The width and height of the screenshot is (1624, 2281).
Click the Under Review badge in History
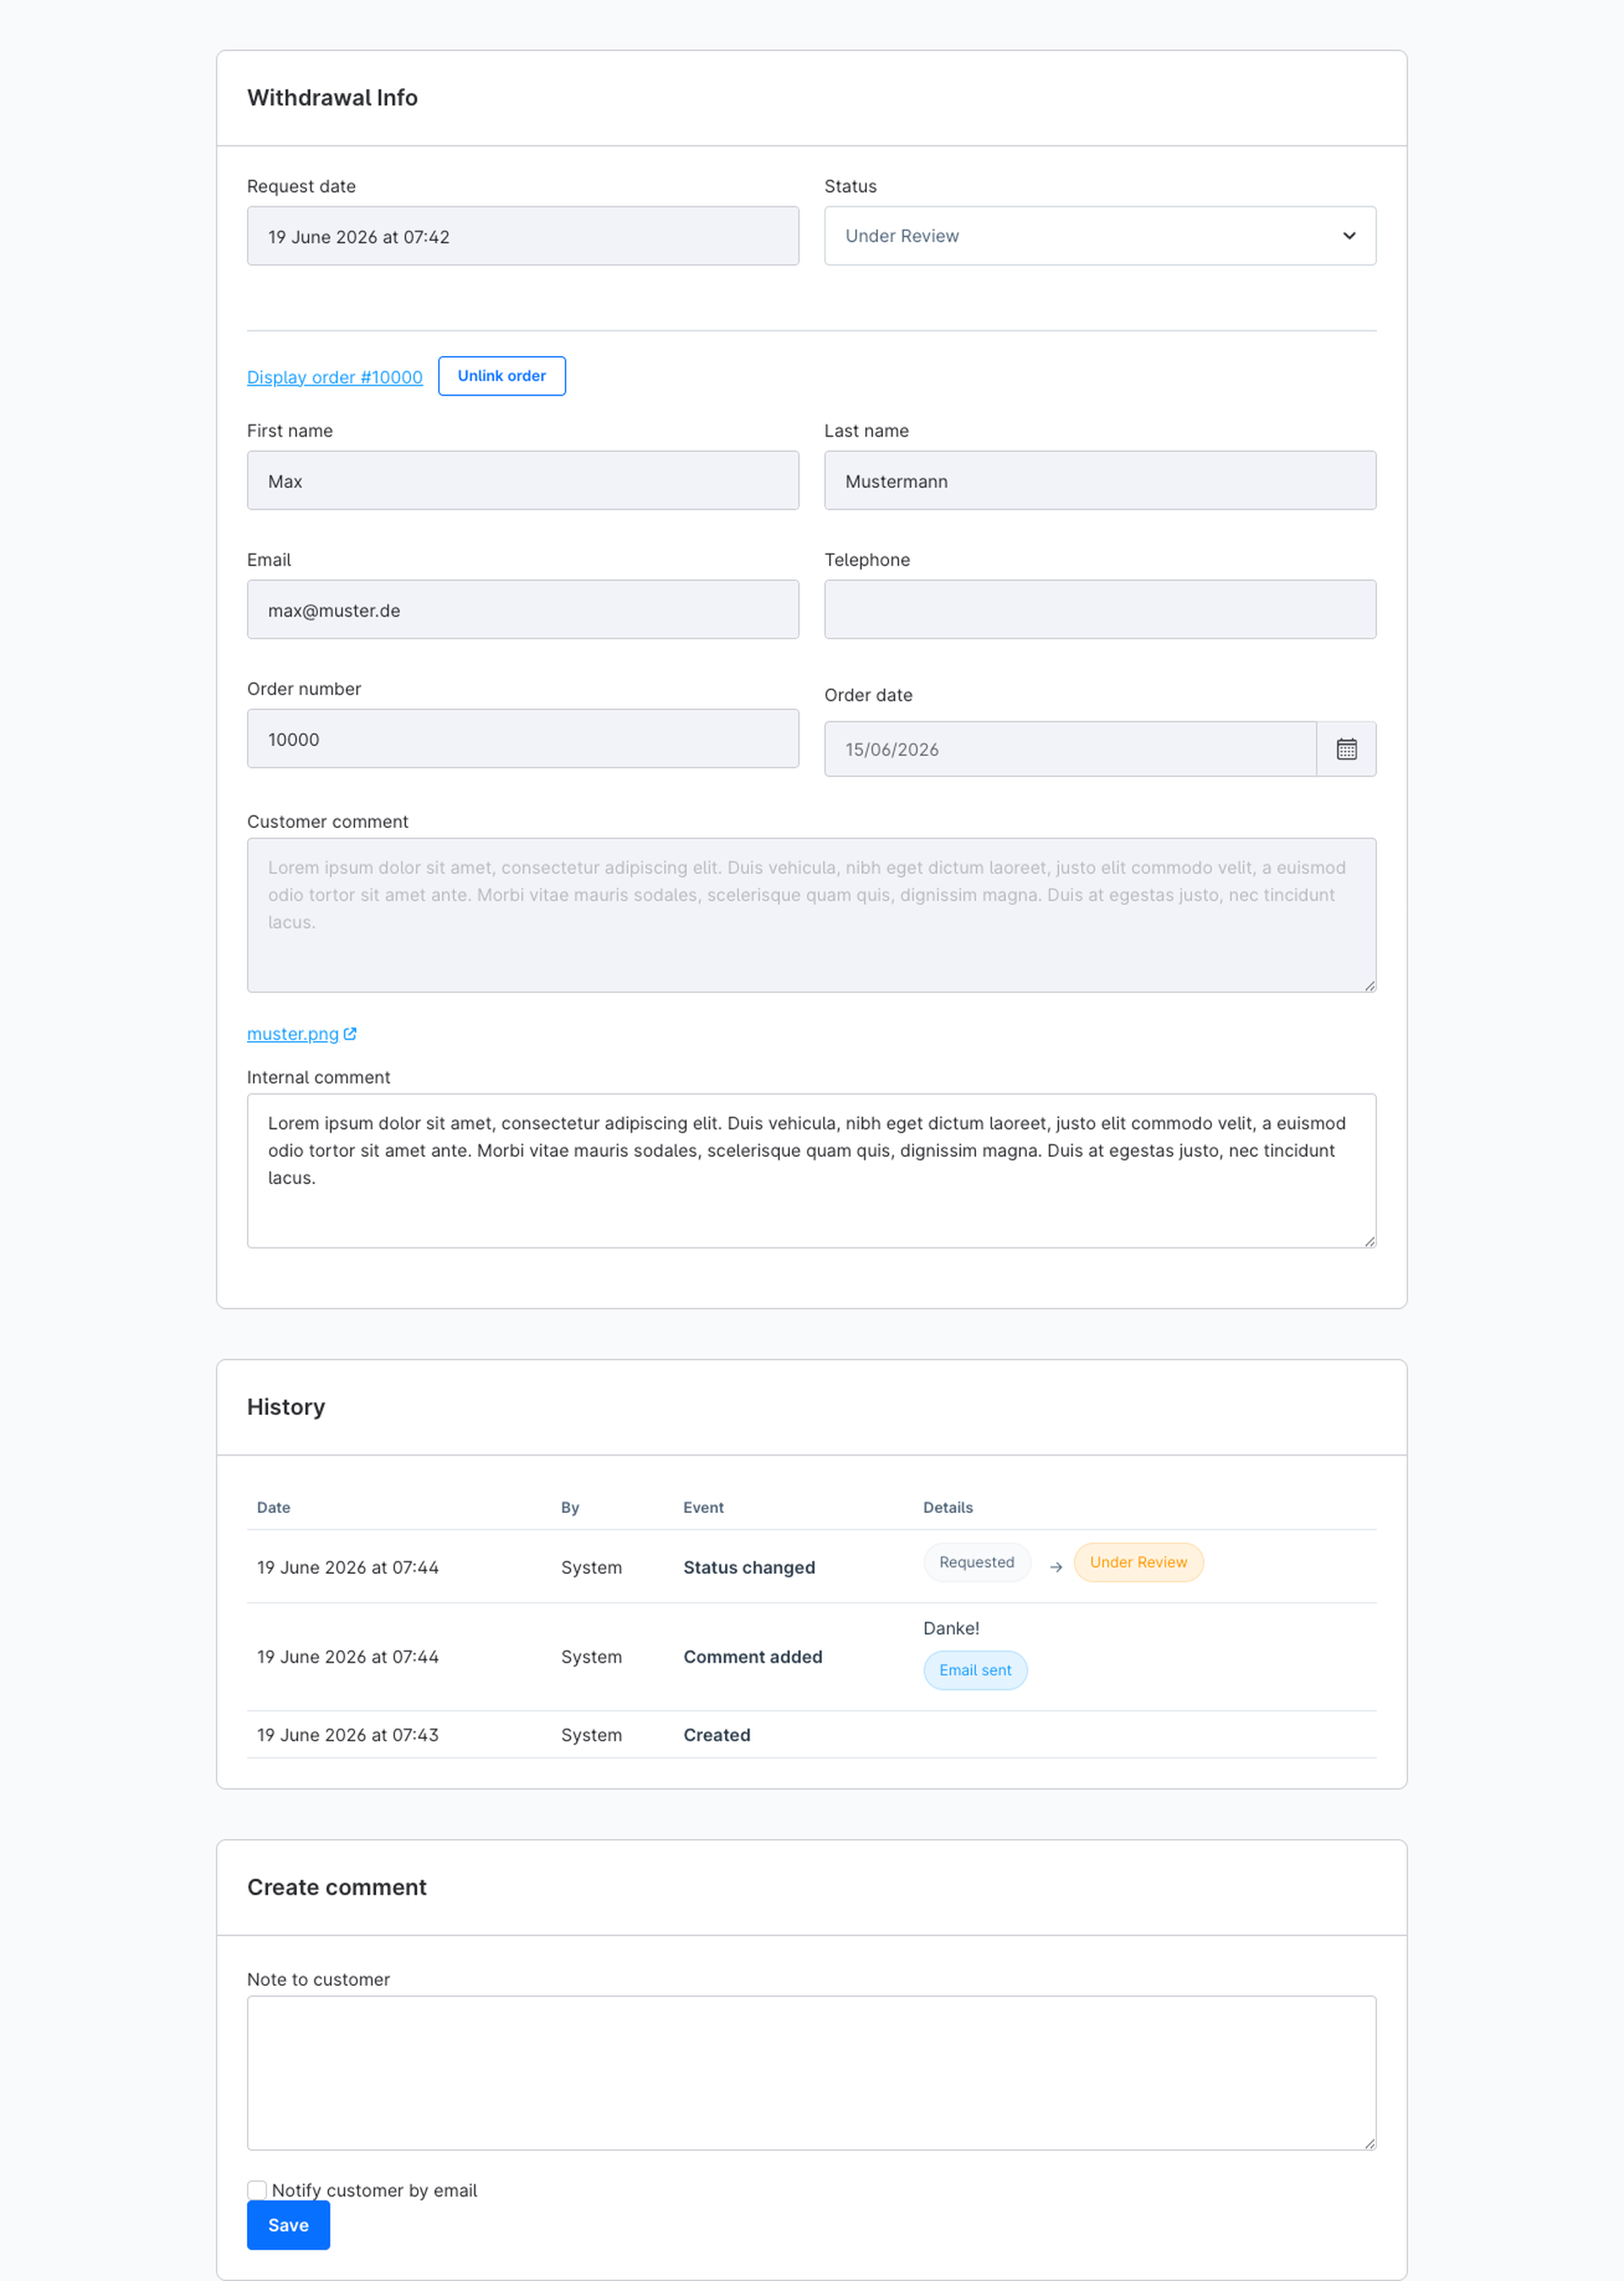point(1139,1562)
